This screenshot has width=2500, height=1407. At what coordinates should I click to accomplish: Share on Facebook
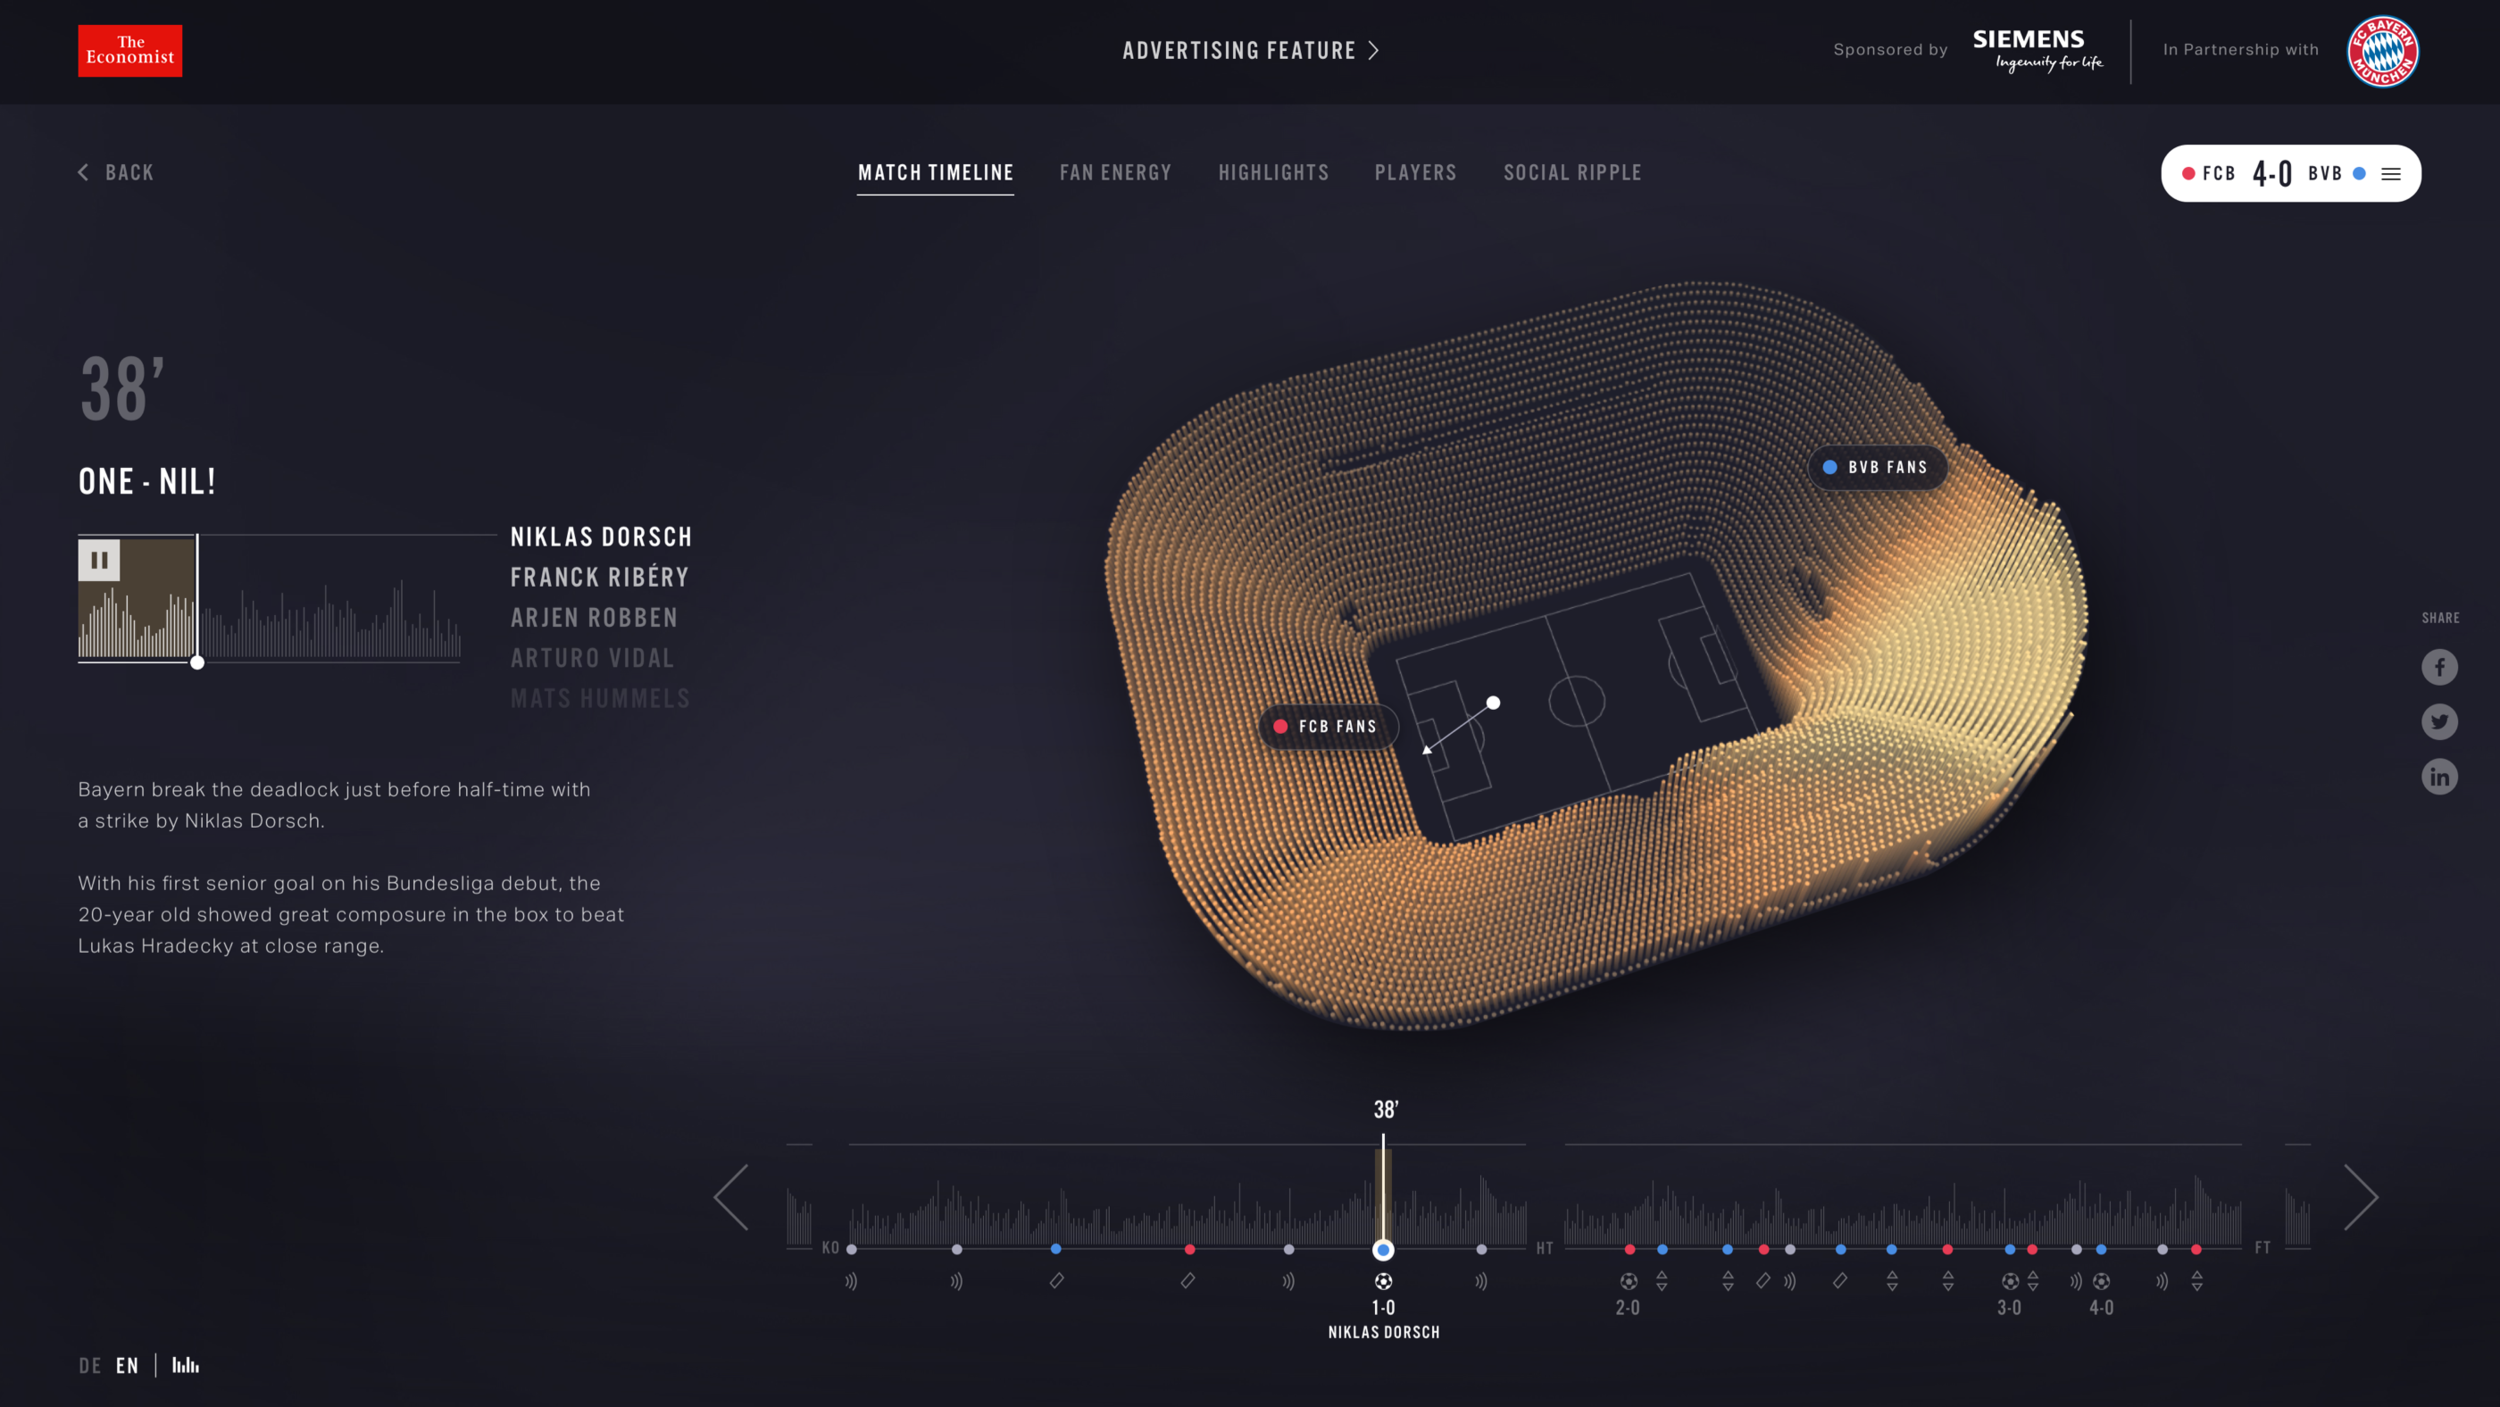[2439, 667]
